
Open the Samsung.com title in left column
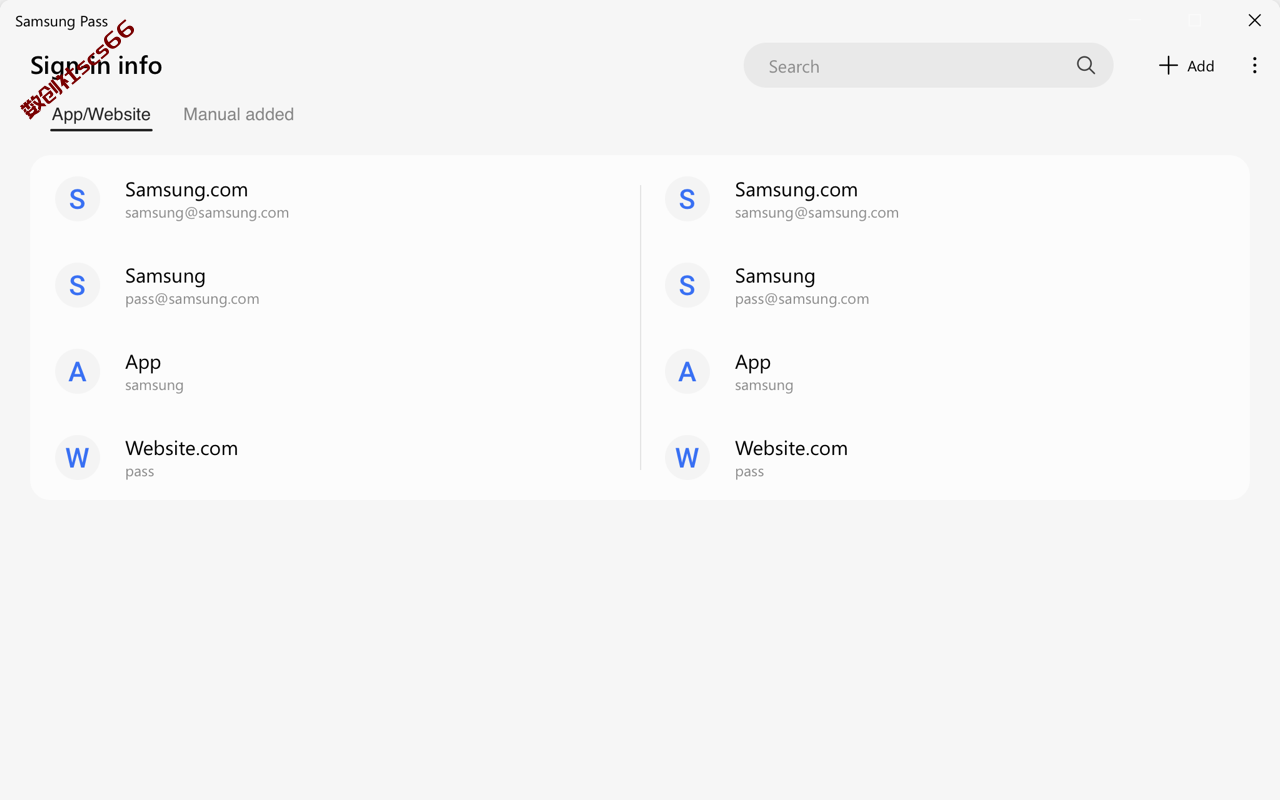[186, 189]
